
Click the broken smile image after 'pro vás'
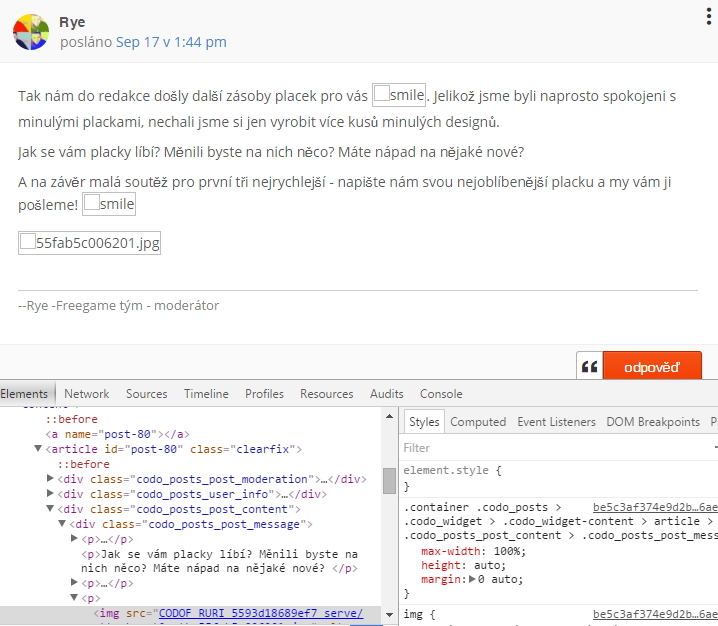click(x=399, y=95)
